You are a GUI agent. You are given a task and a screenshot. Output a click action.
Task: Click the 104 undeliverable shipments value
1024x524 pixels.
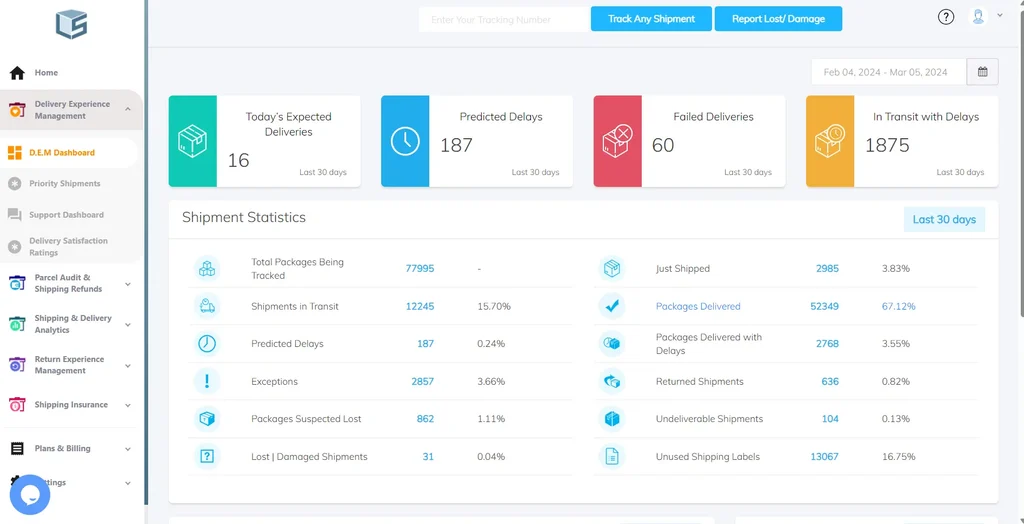[x=830, y=419]
